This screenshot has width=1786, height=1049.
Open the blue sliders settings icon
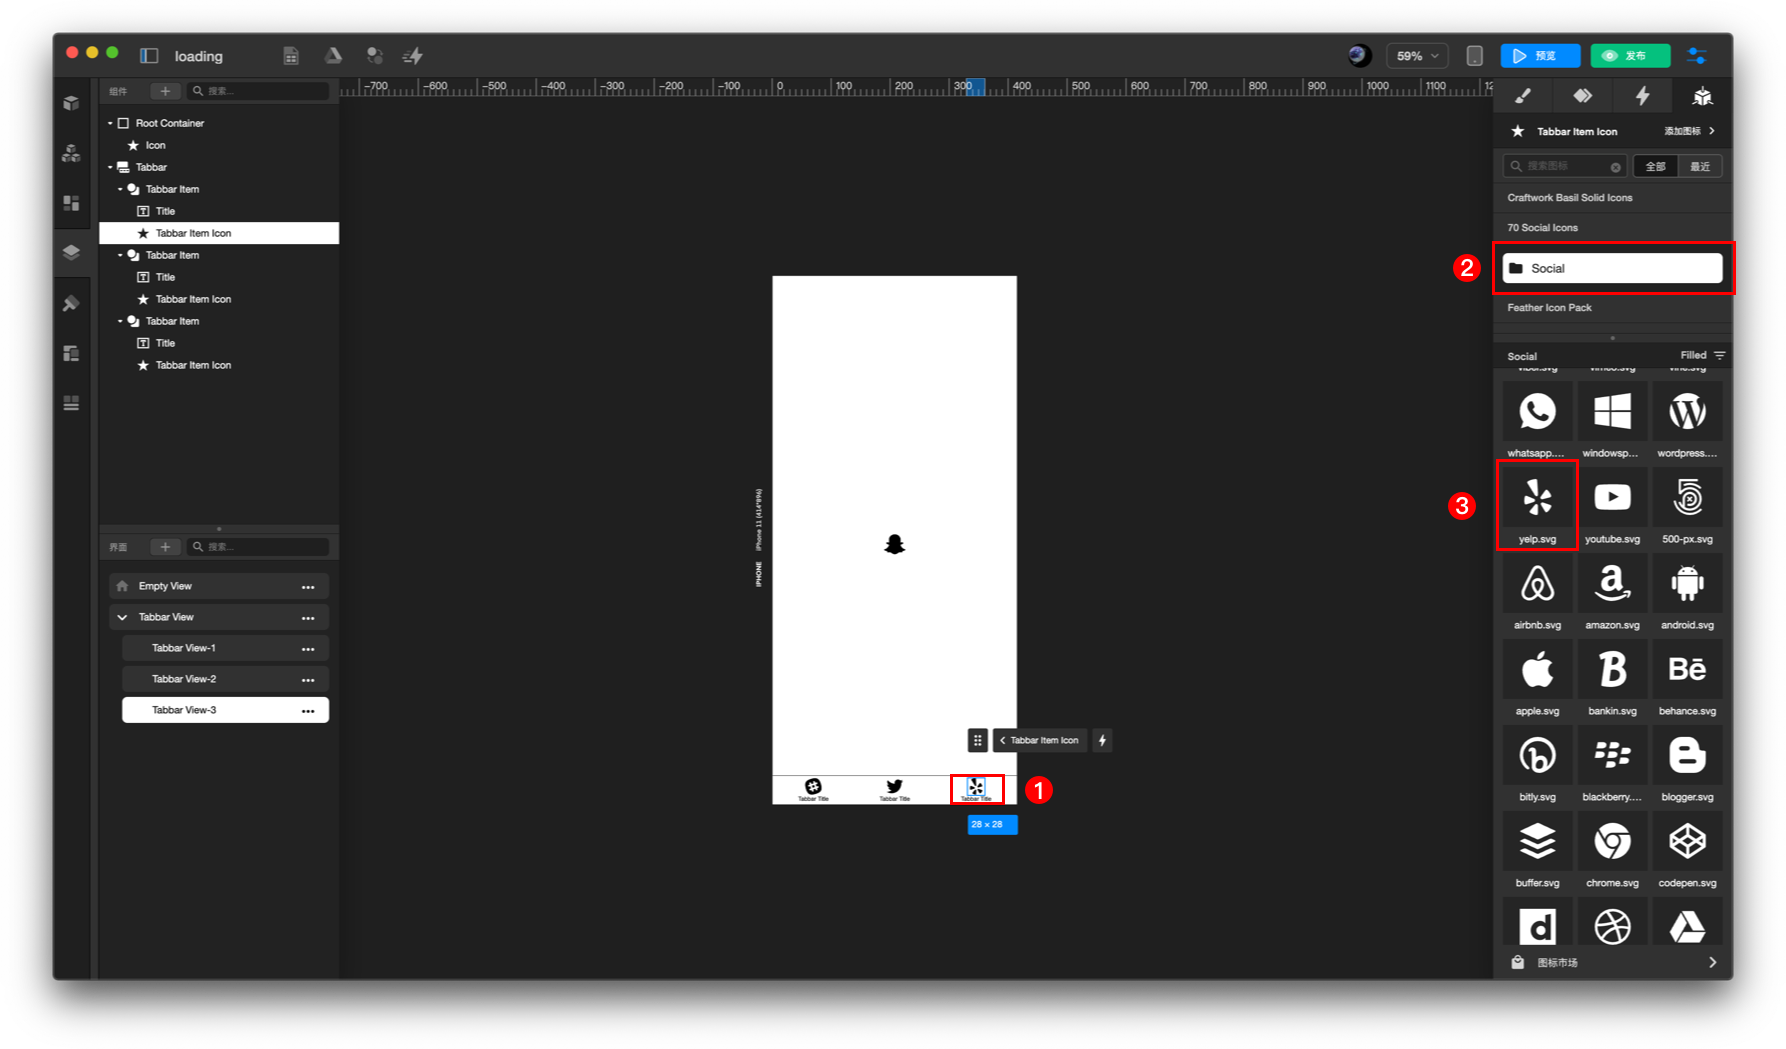1697,56
